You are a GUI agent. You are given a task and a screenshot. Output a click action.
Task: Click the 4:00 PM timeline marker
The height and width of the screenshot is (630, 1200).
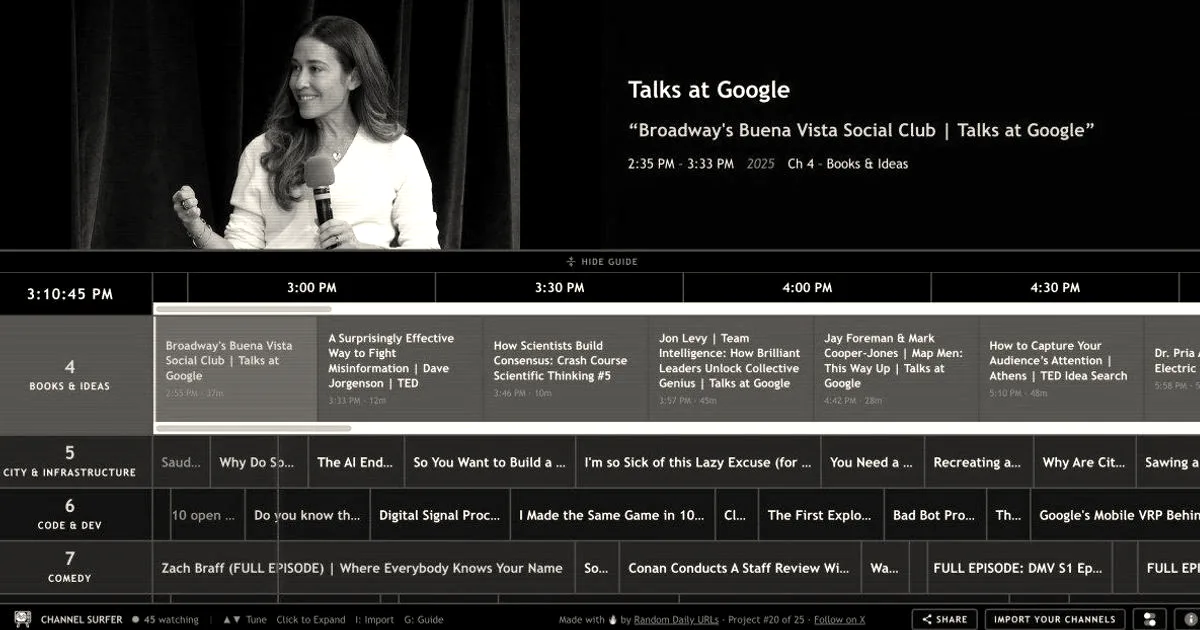coord(807,288)
